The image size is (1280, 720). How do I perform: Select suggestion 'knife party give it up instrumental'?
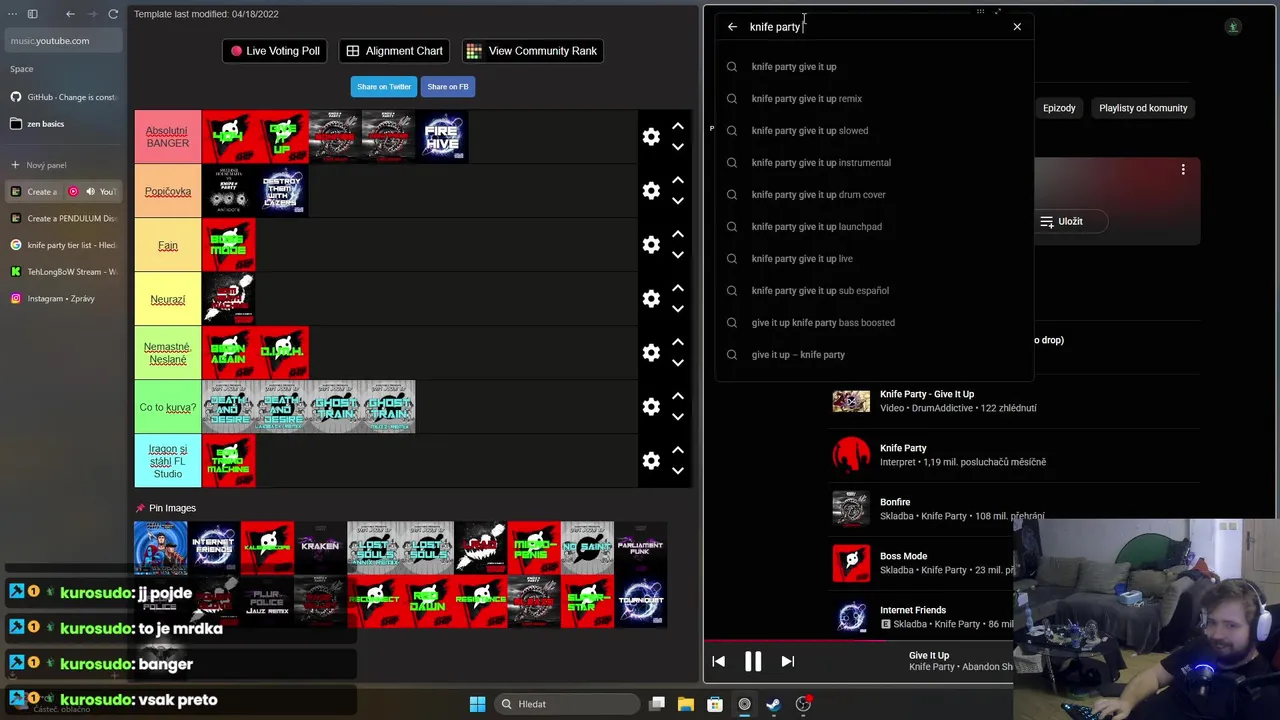[x=874, y=163]
